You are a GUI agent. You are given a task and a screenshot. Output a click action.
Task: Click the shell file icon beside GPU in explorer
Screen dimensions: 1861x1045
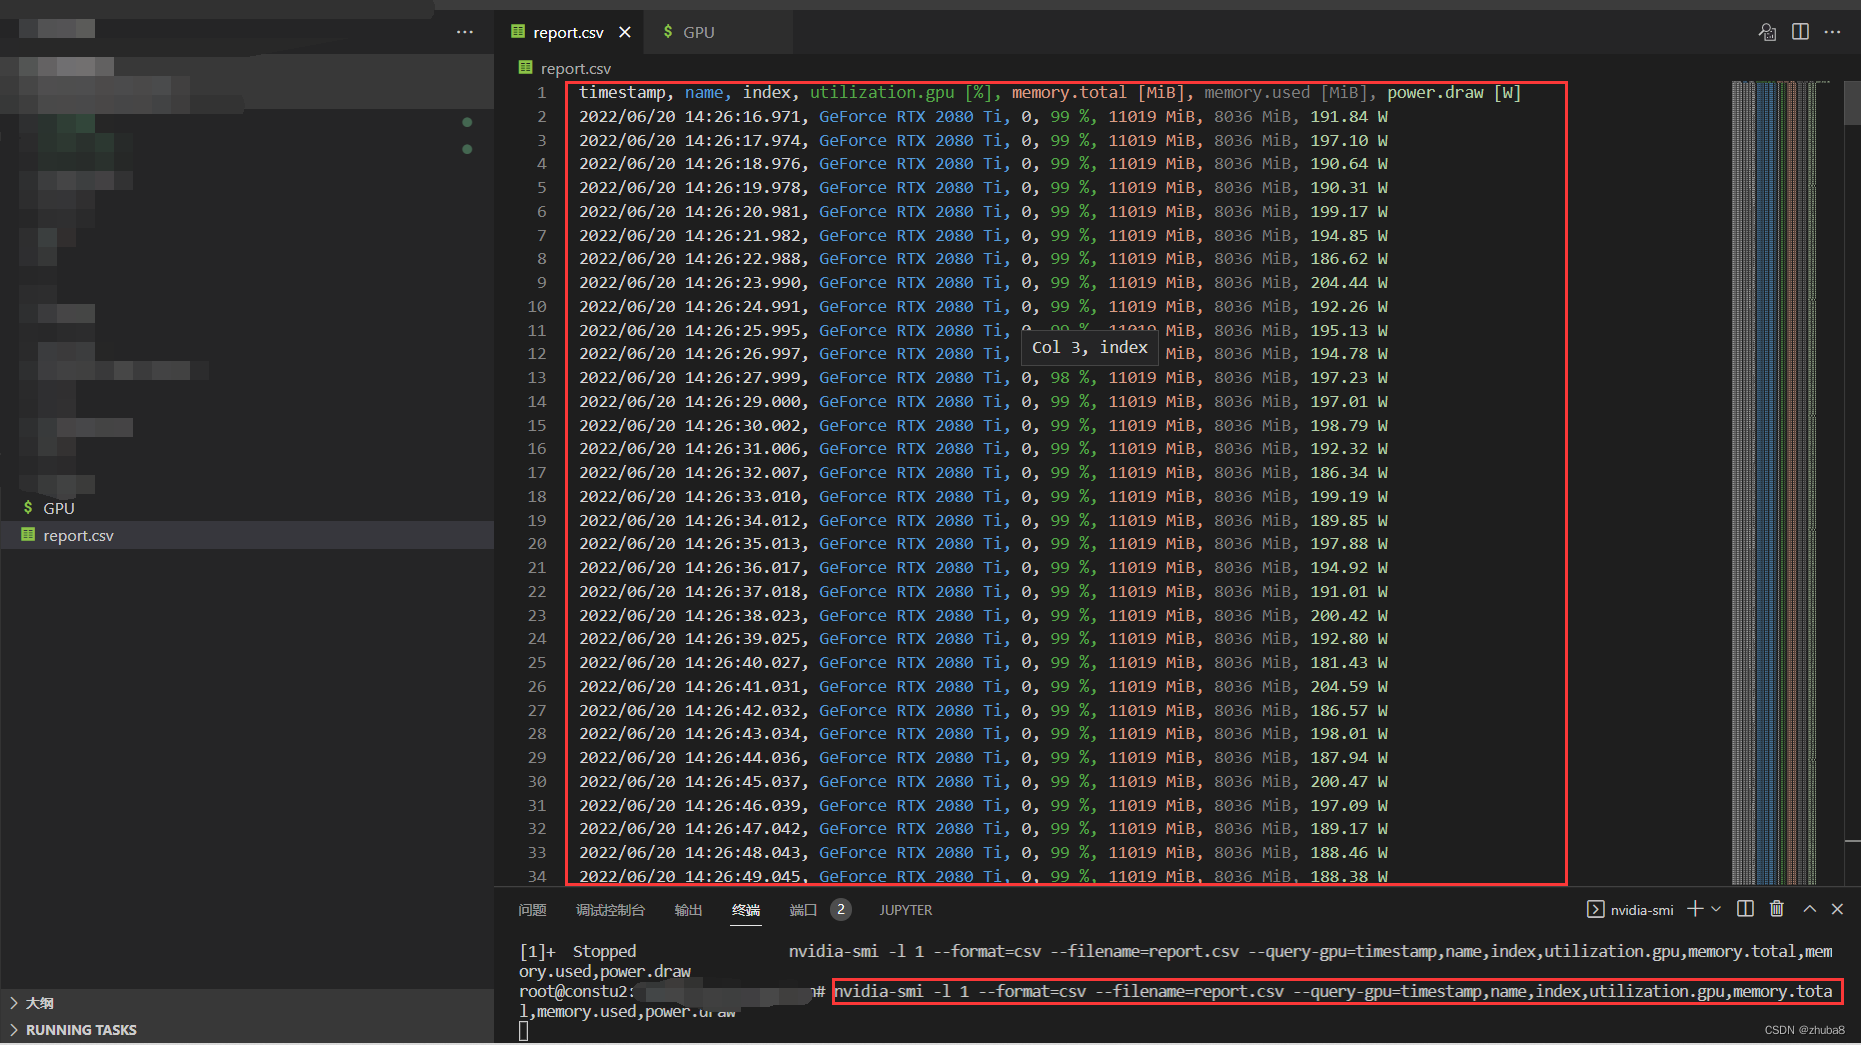[x=28, y=508]
